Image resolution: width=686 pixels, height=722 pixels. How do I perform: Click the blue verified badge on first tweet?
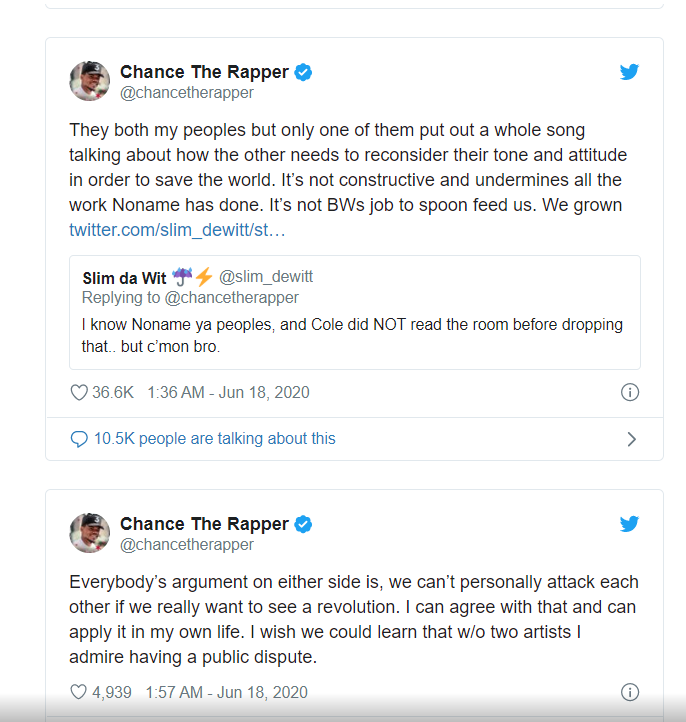(x=303, y=72)
